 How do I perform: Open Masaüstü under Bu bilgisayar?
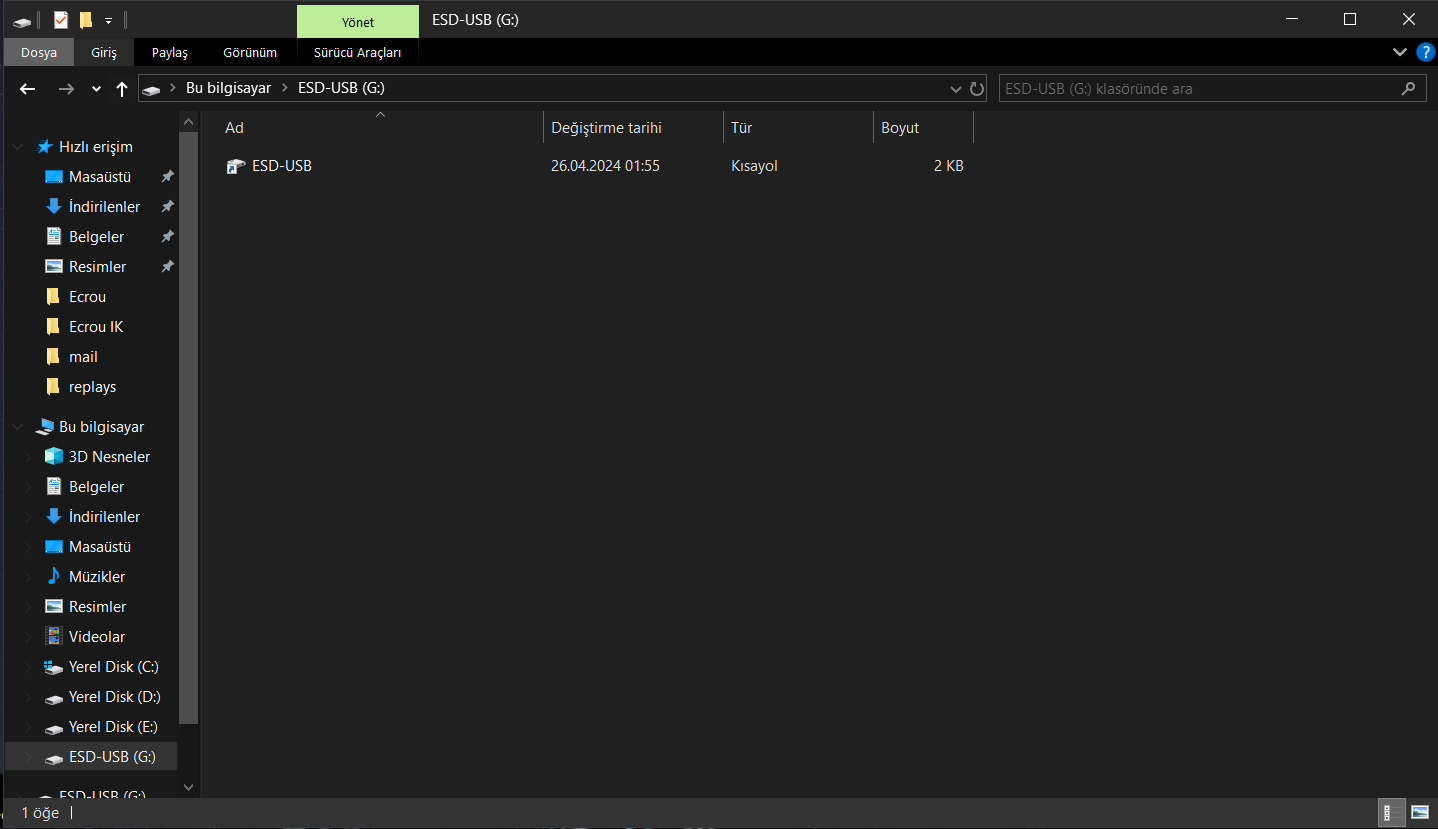point(100,547)
